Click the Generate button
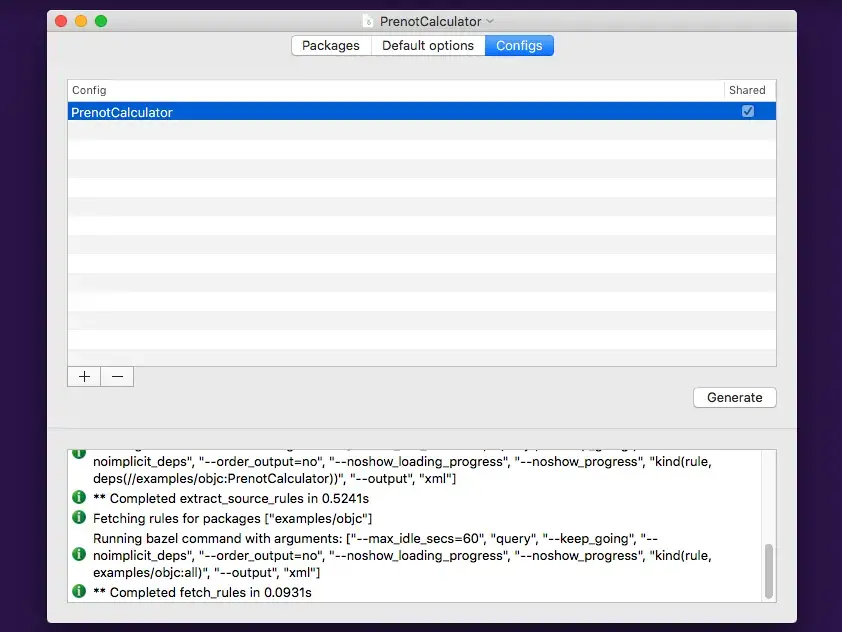Viewport: 842px width, 632px height. [735, 397]
